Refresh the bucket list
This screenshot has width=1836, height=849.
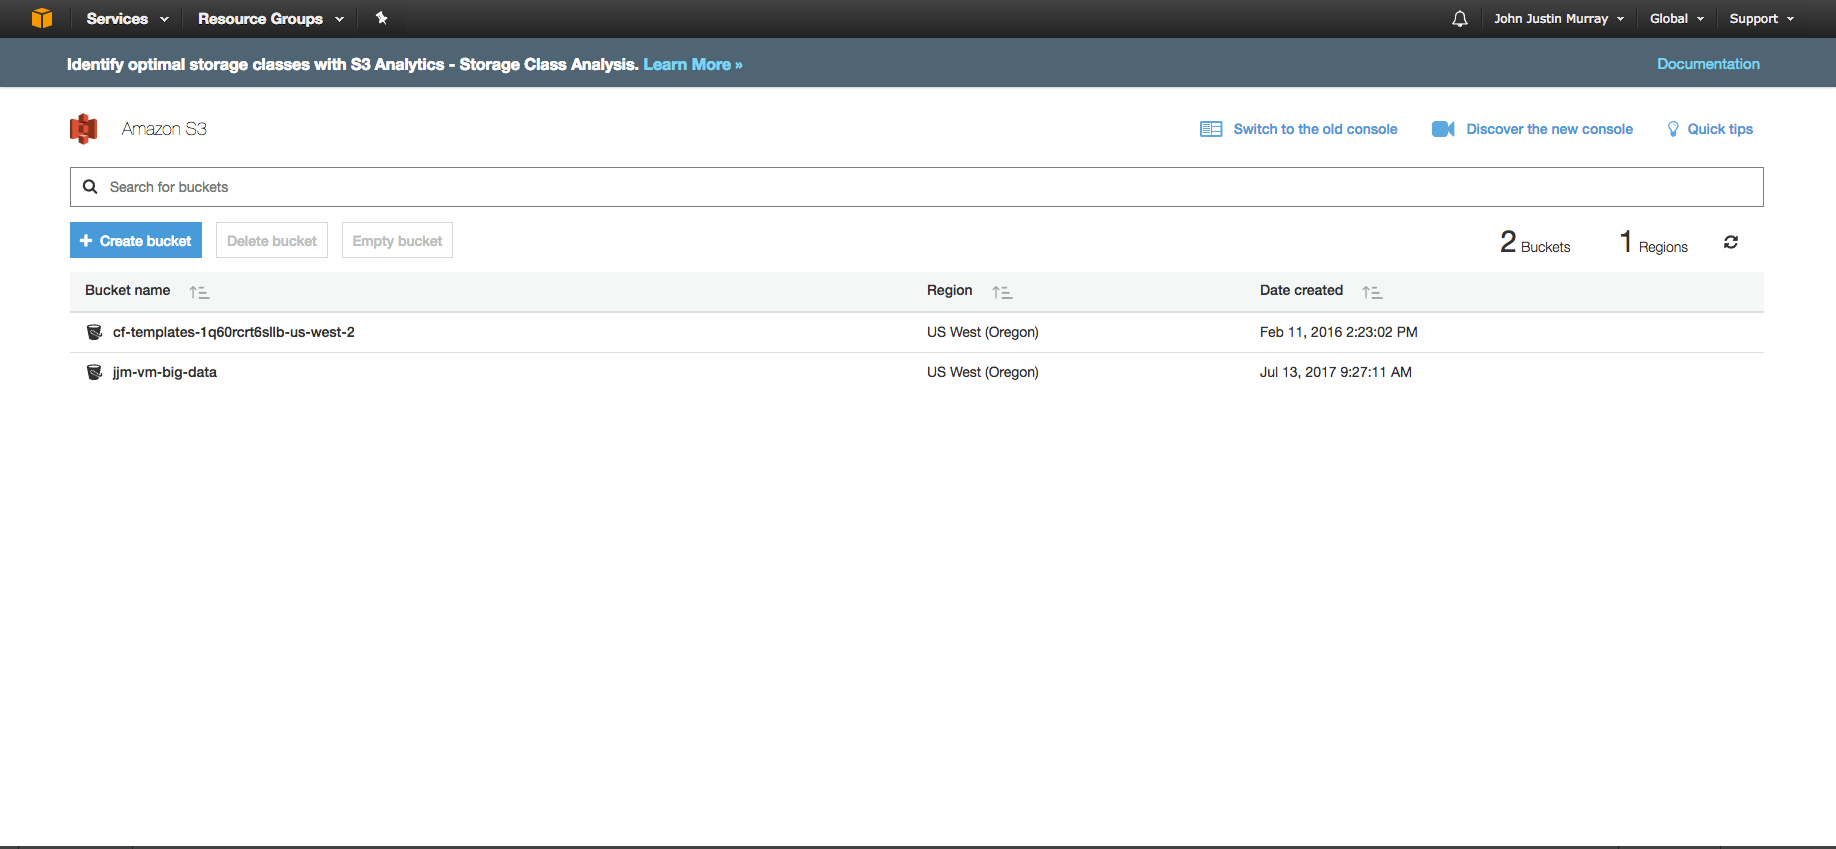(x=1731, y=242)
